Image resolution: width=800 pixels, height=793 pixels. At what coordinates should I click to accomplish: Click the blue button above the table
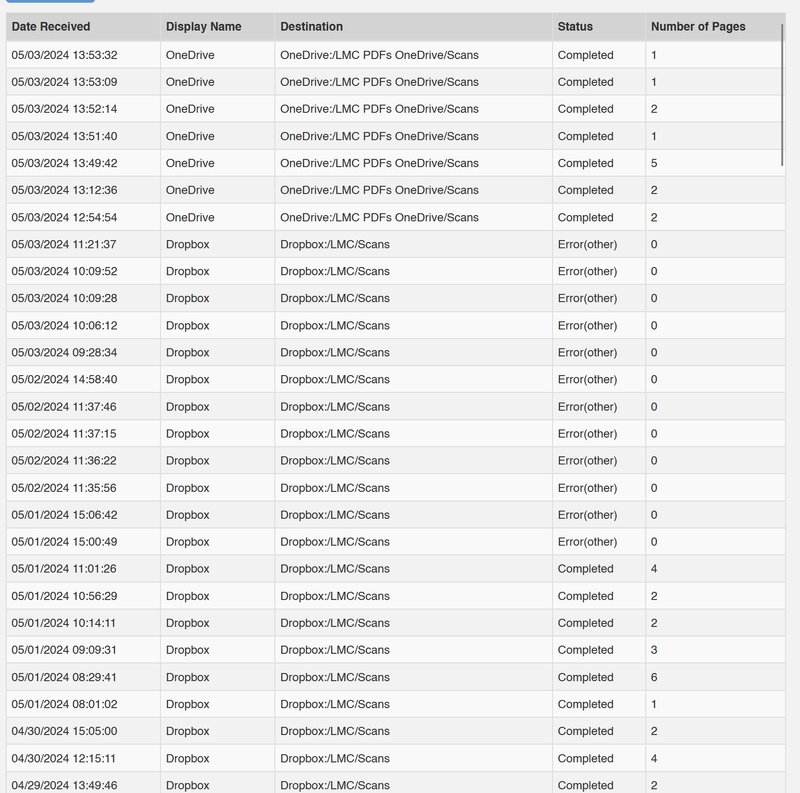[48, 4]
